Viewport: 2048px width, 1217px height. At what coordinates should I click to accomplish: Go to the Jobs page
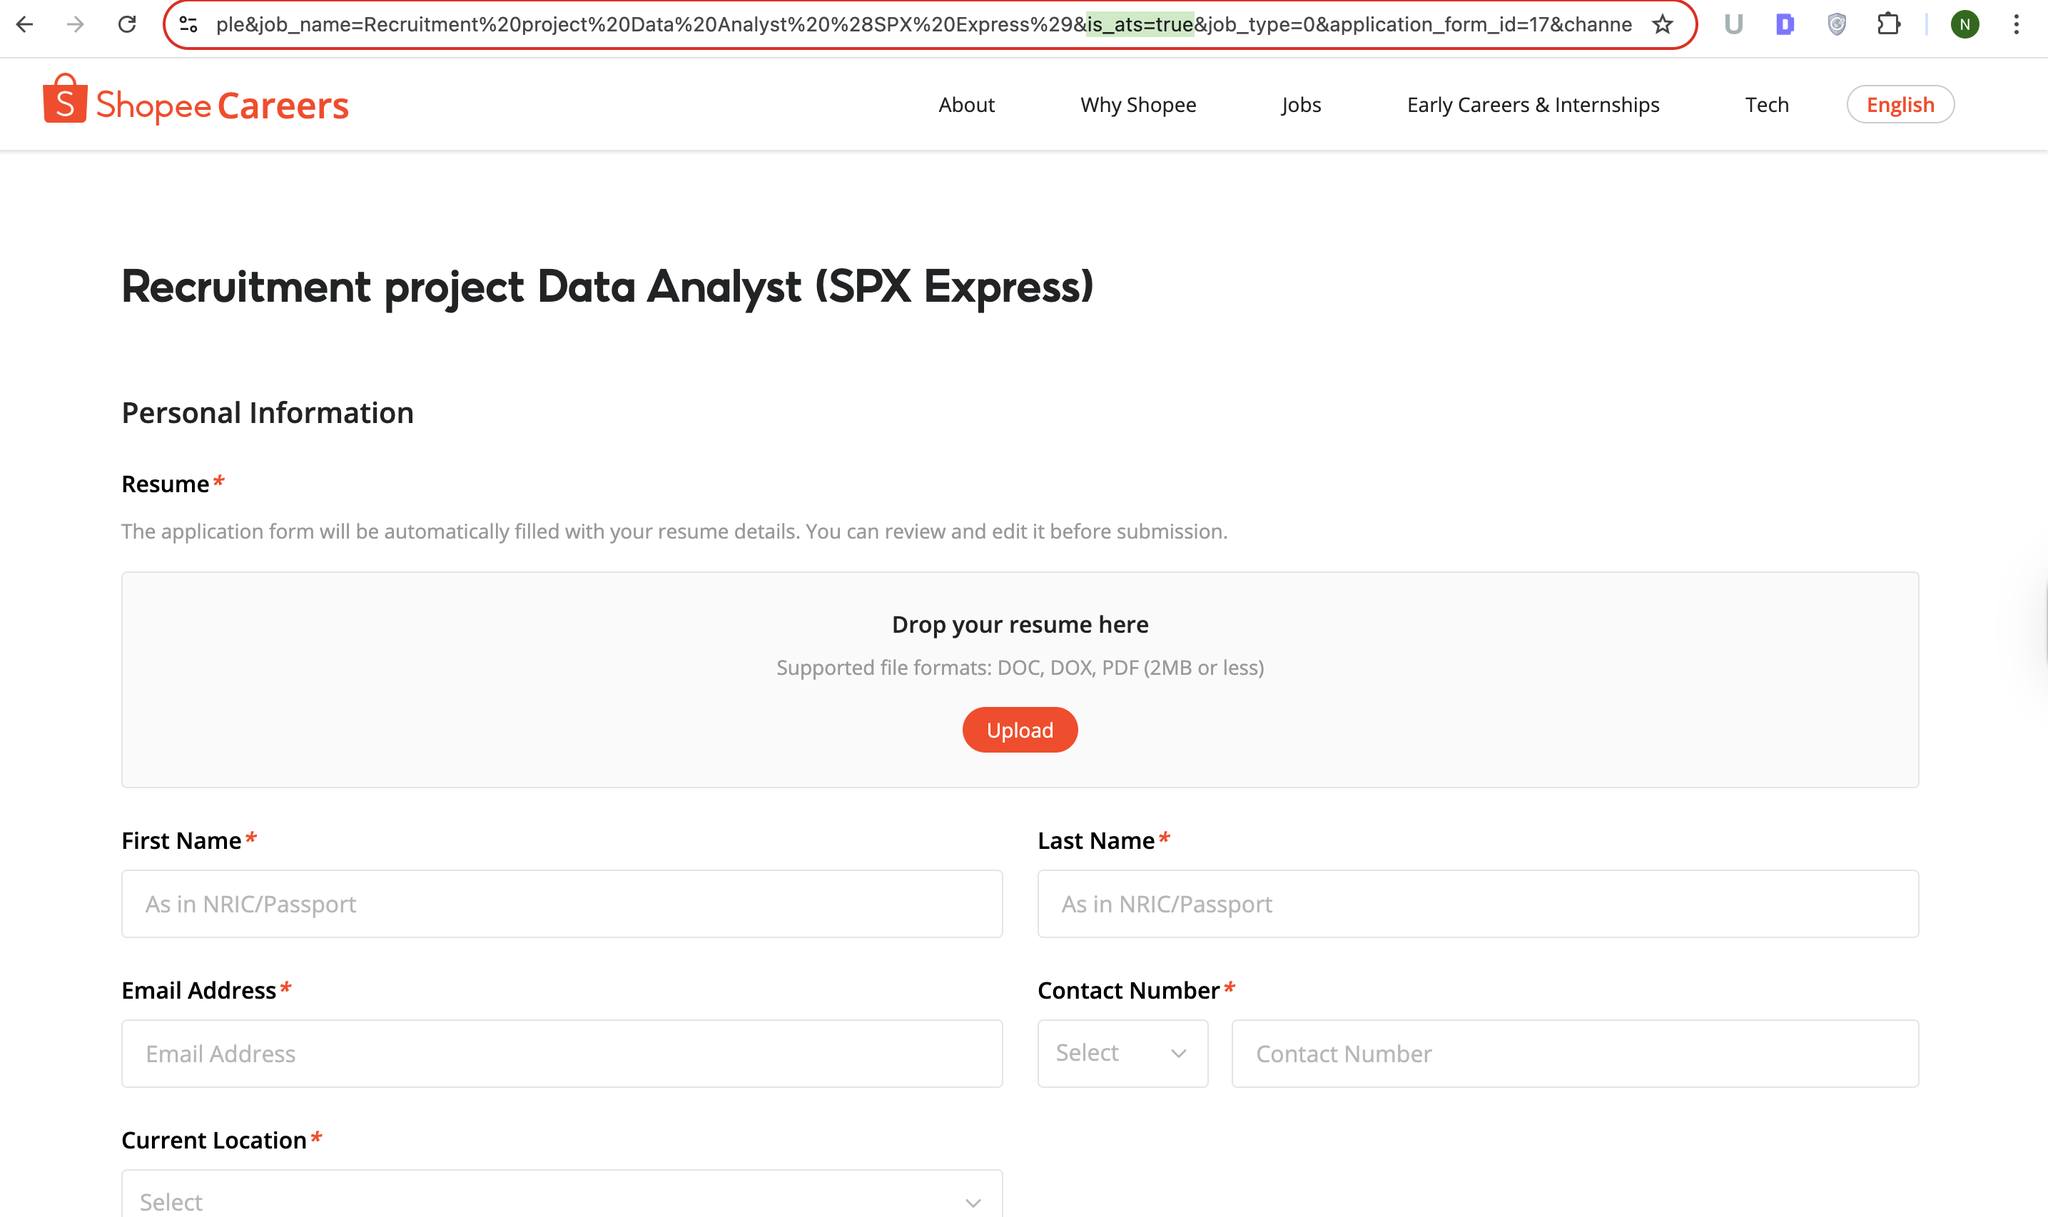tap(1301, 105)
